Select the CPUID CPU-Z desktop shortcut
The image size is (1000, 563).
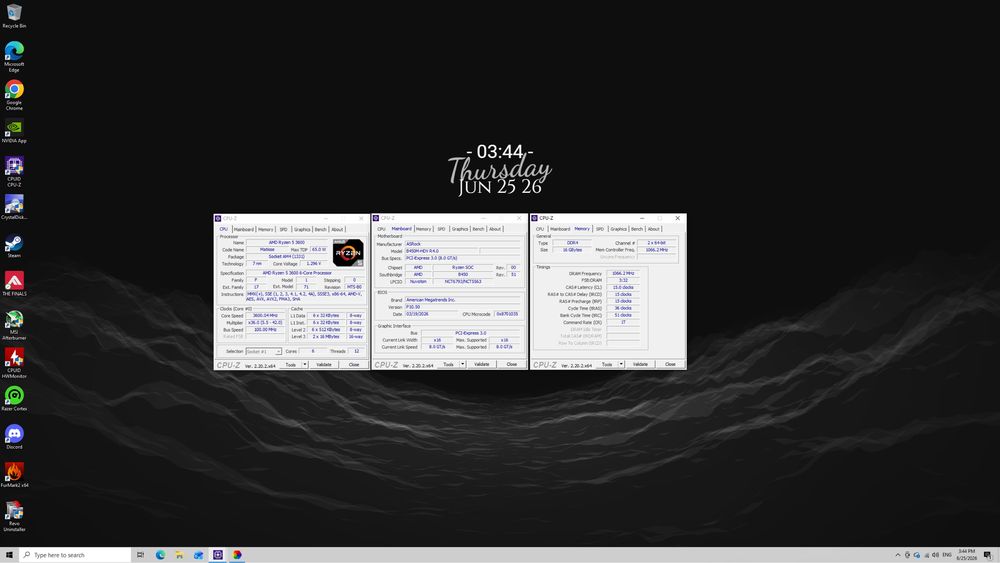click(14, 171)
